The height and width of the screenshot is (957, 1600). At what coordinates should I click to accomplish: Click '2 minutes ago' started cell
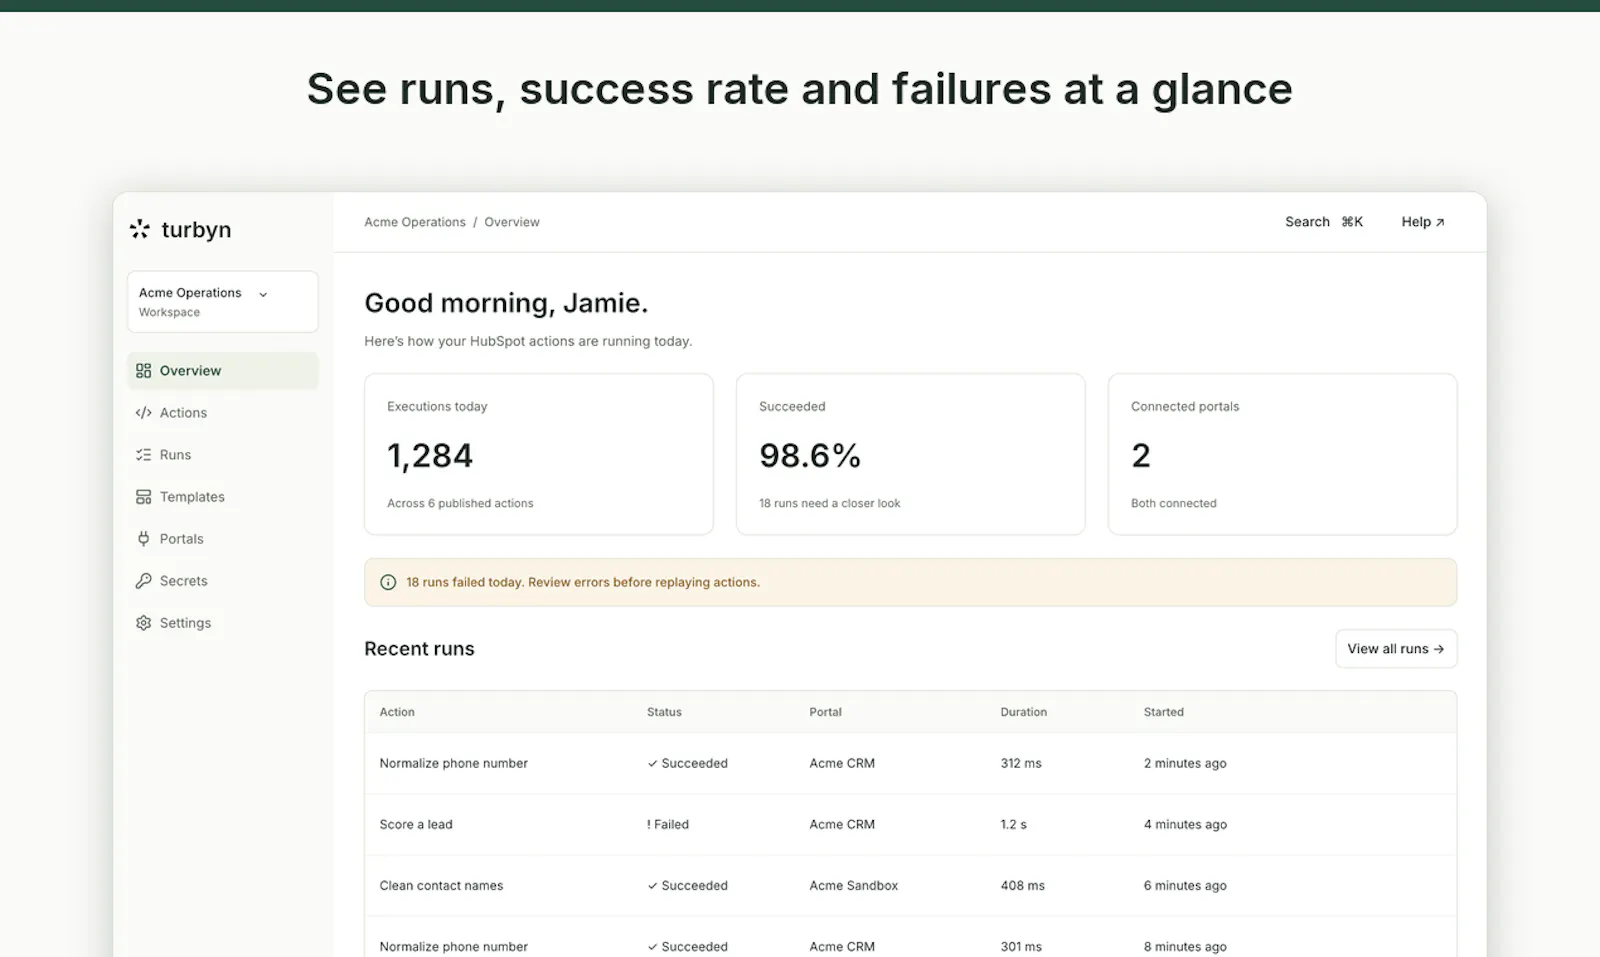click(1185, 763)
